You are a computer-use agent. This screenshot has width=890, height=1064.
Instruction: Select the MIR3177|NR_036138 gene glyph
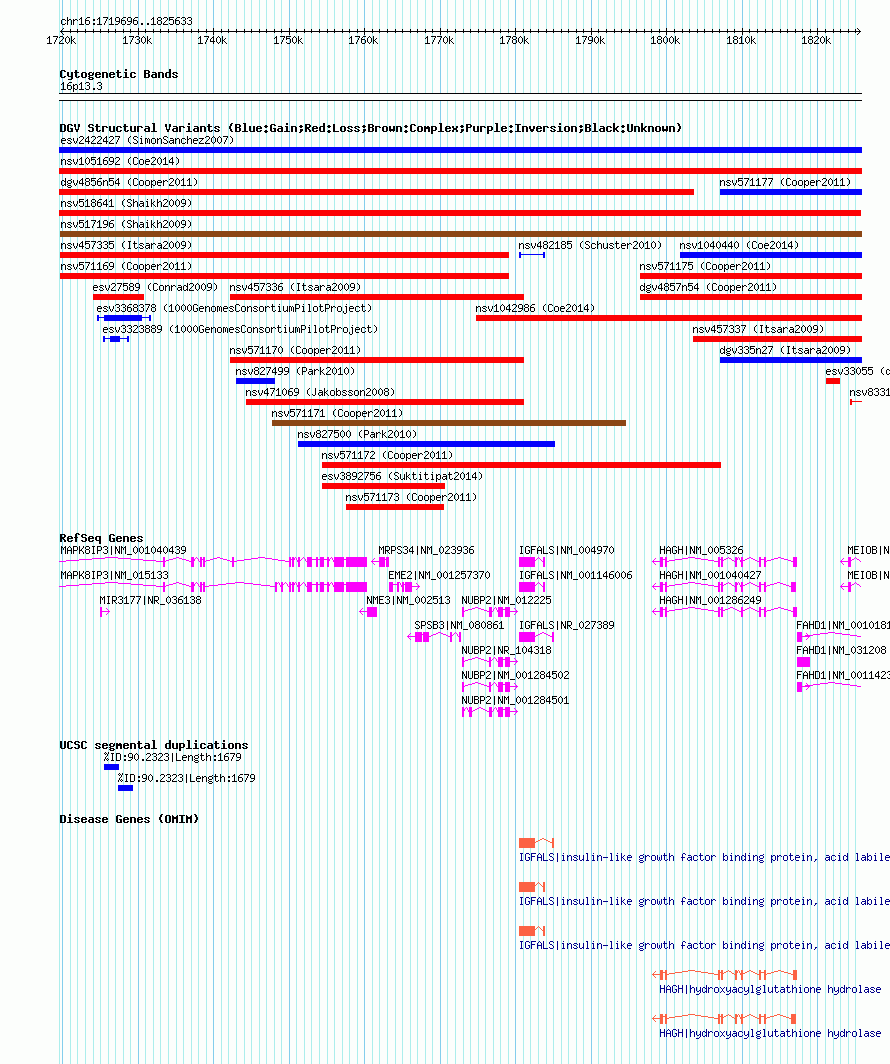(104, 612)
